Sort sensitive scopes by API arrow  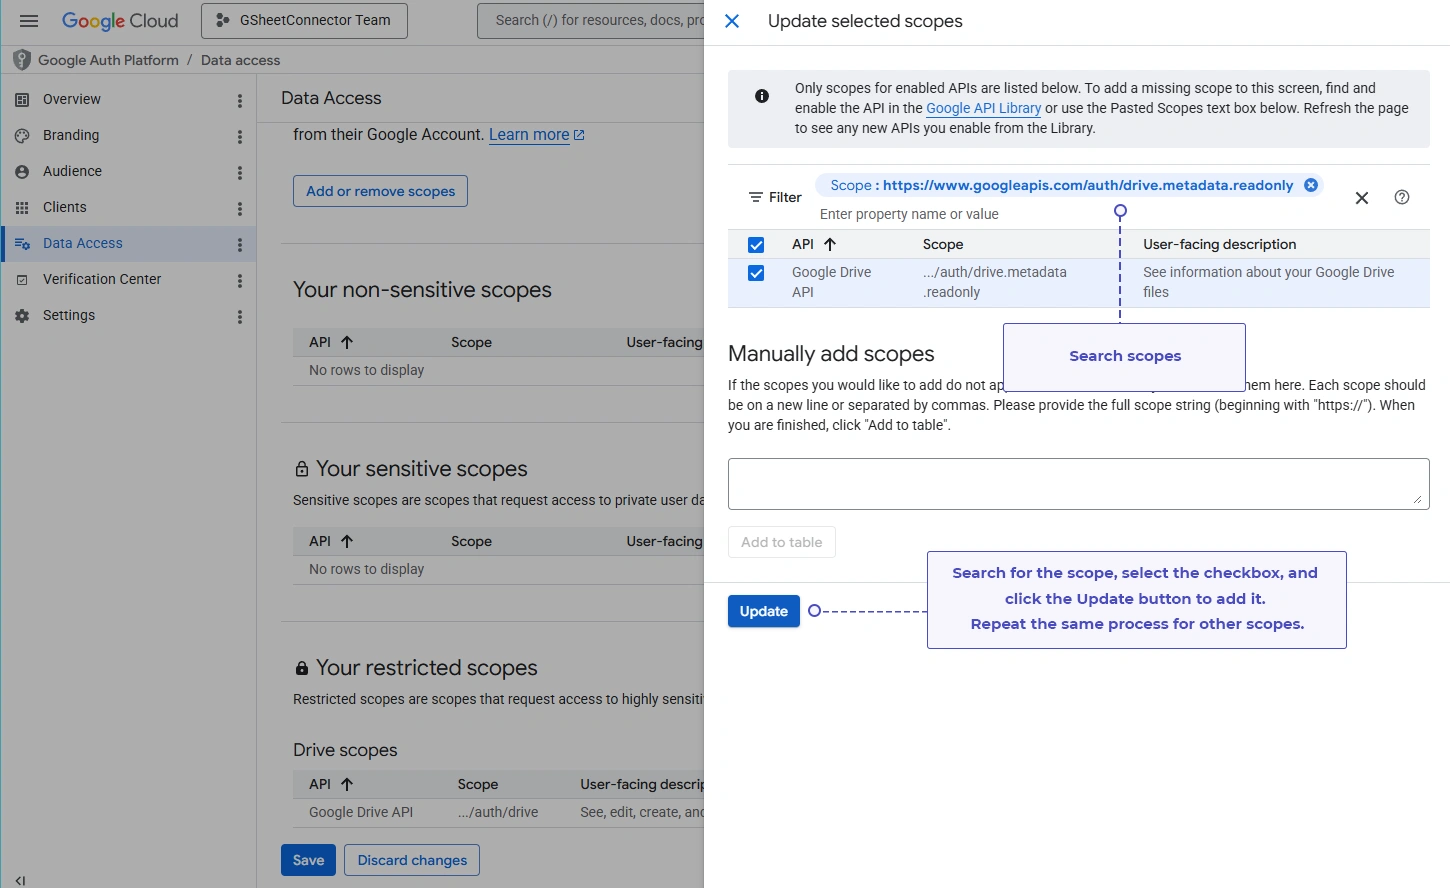click(x=347, y=541)
